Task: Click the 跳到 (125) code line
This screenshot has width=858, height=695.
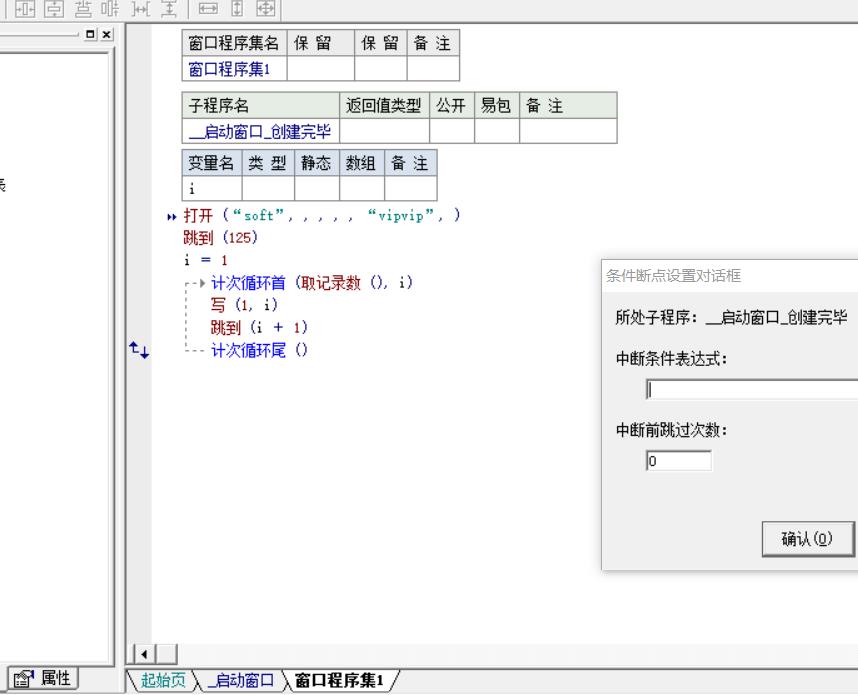Action: click(x=221, y=238)
